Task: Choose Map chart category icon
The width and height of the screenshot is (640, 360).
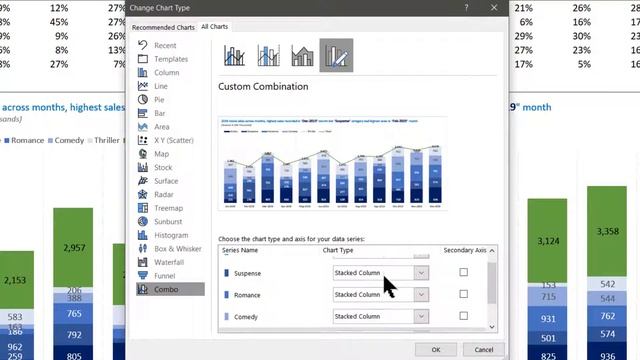Action: (142, 153)
